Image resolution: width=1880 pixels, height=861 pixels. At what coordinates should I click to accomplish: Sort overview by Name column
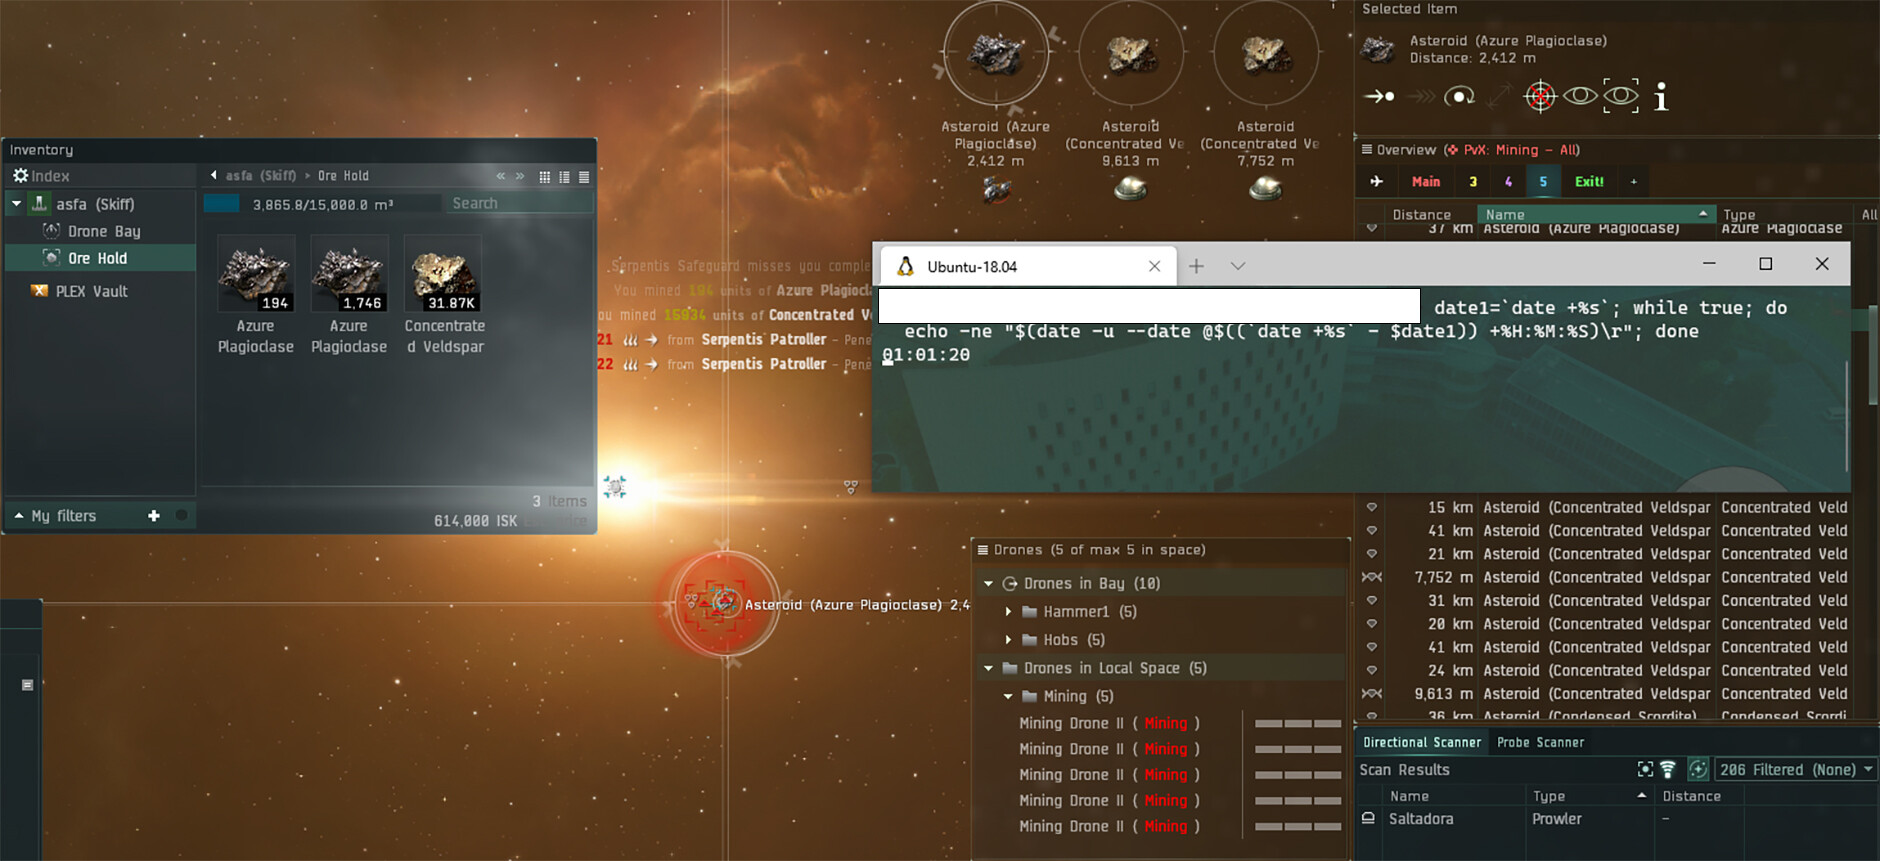tap(1596, 214)
